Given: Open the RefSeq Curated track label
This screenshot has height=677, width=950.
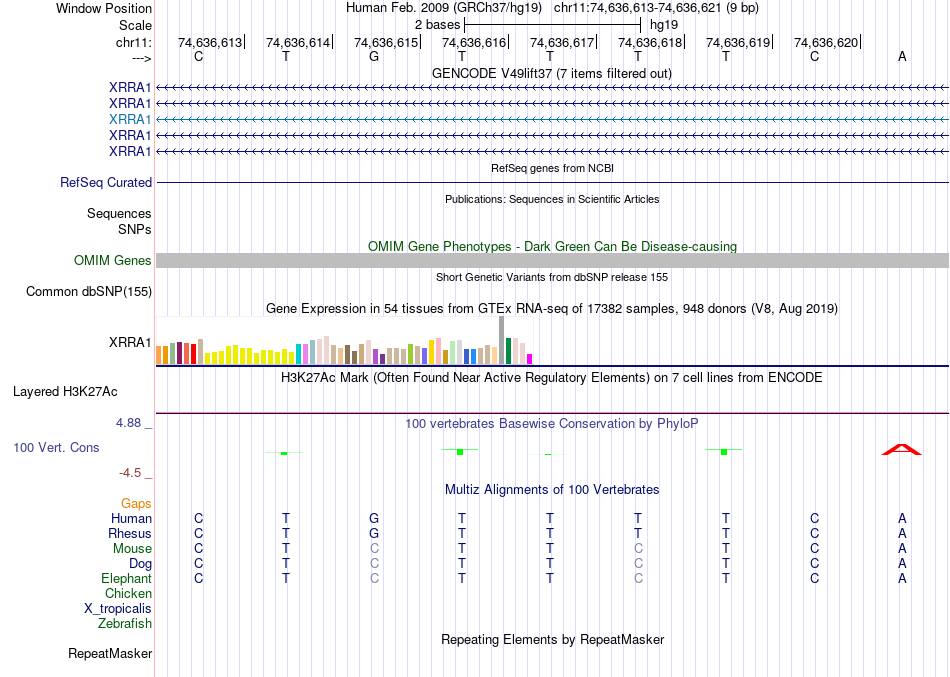Looking at the screenshot, I should [x=106, y=182].
